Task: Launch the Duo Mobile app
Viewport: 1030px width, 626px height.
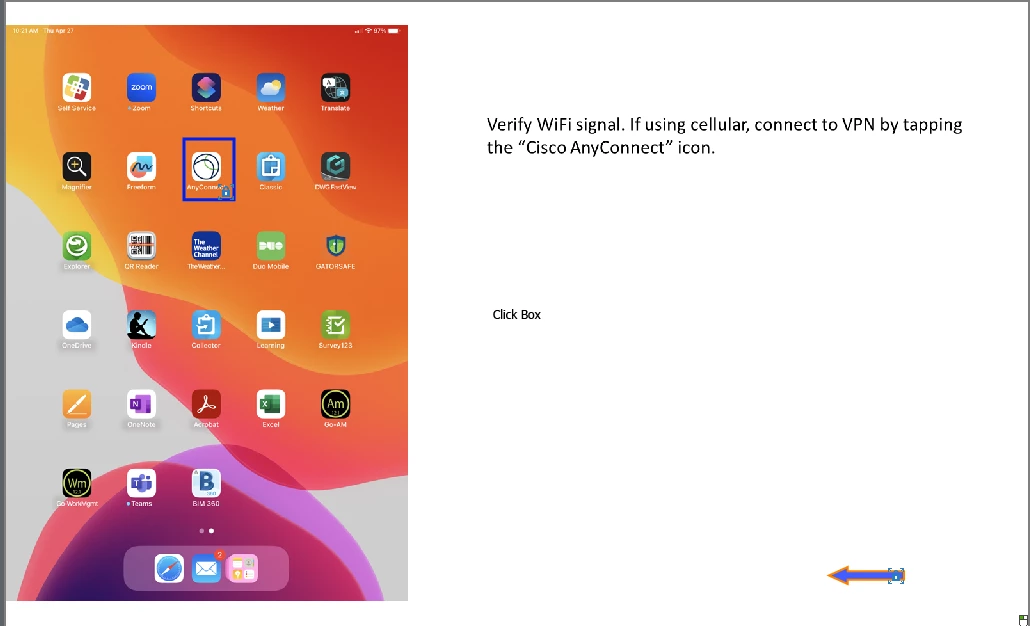Action: pyautogui.click(x=271, y=246)
